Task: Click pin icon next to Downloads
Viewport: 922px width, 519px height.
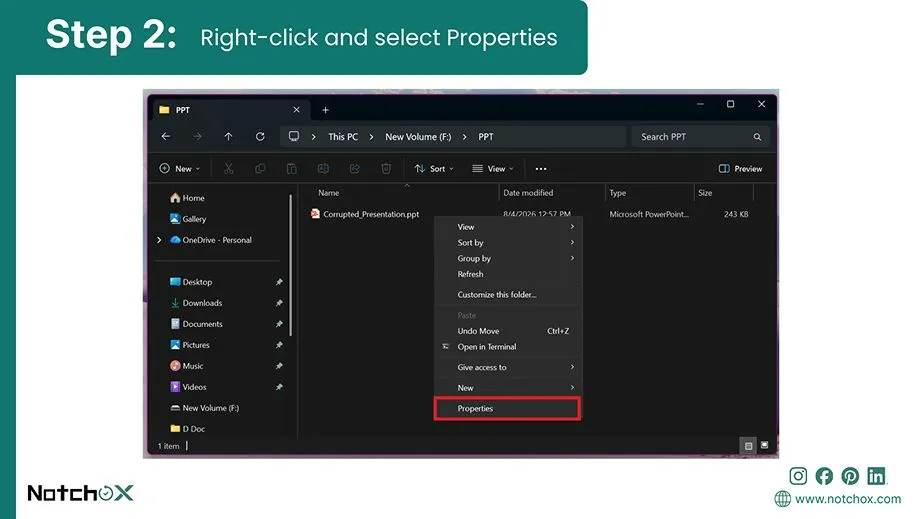Action: pos(279,303)
